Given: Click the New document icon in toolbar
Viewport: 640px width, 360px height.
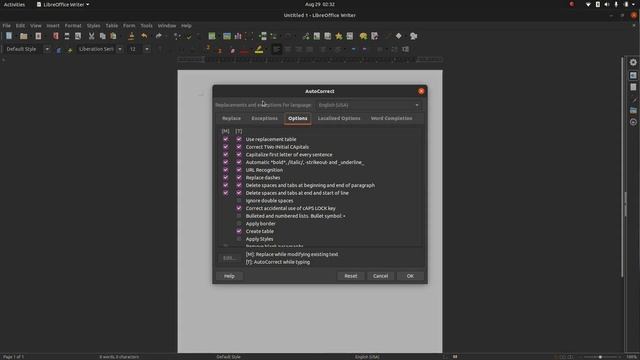Looking at the screenshot, I should pyautogui.click(x=9, y=36).
